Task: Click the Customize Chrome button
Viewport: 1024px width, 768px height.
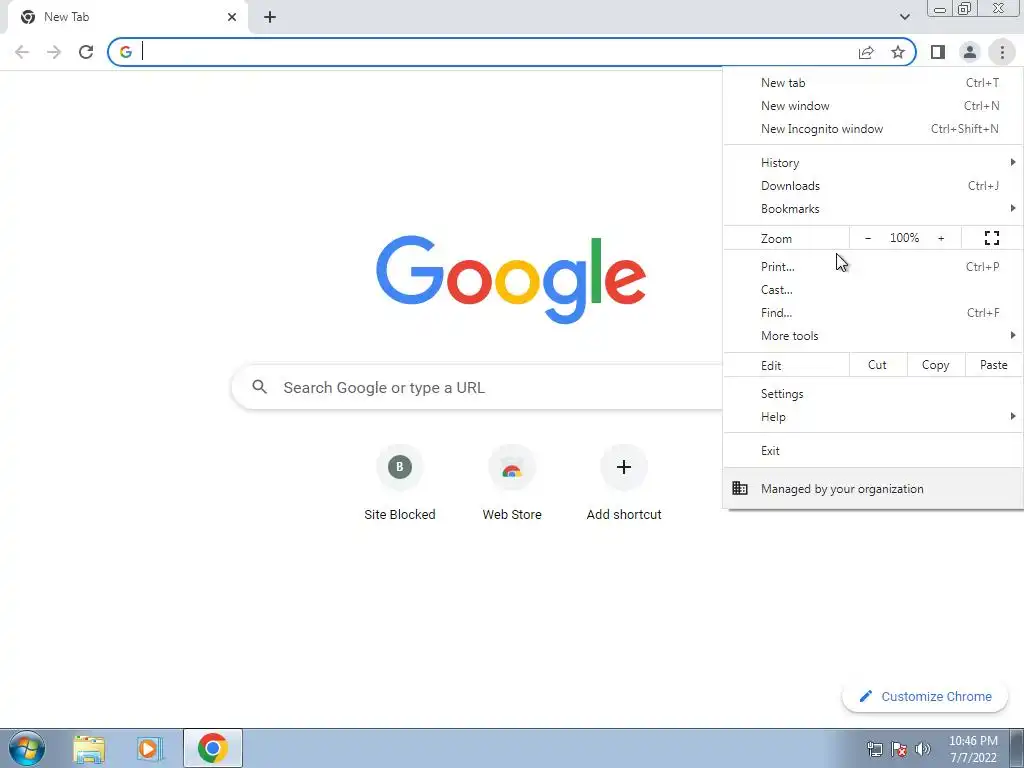Action: coord(925,696)
